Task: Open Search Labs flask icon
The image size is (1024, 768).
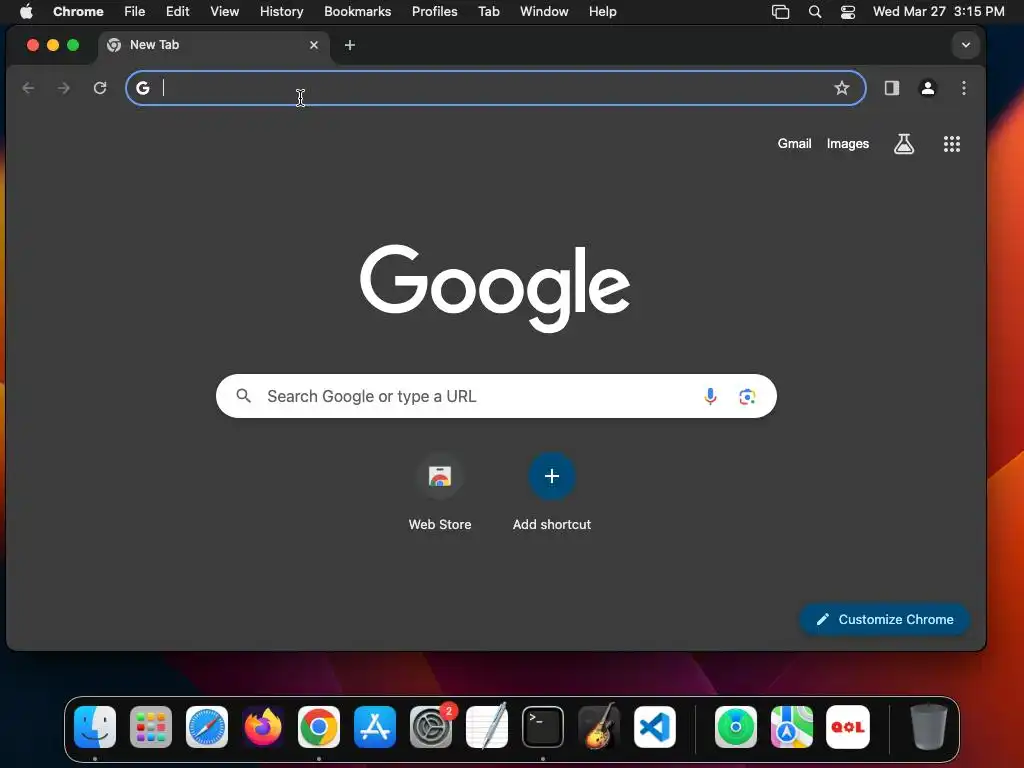Action: point(904,144)
